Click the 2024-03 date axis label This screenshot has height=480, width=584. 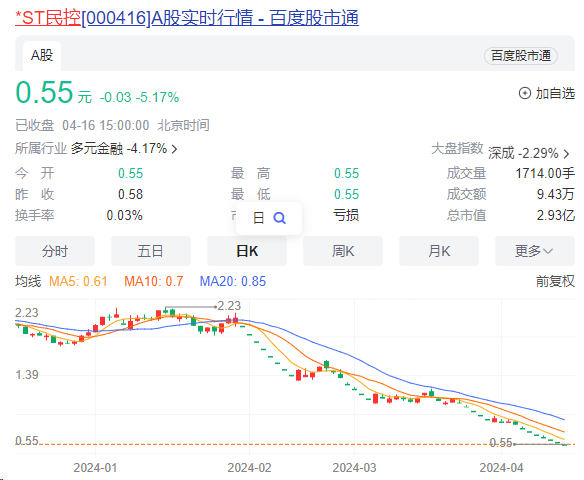click(354, 468)
